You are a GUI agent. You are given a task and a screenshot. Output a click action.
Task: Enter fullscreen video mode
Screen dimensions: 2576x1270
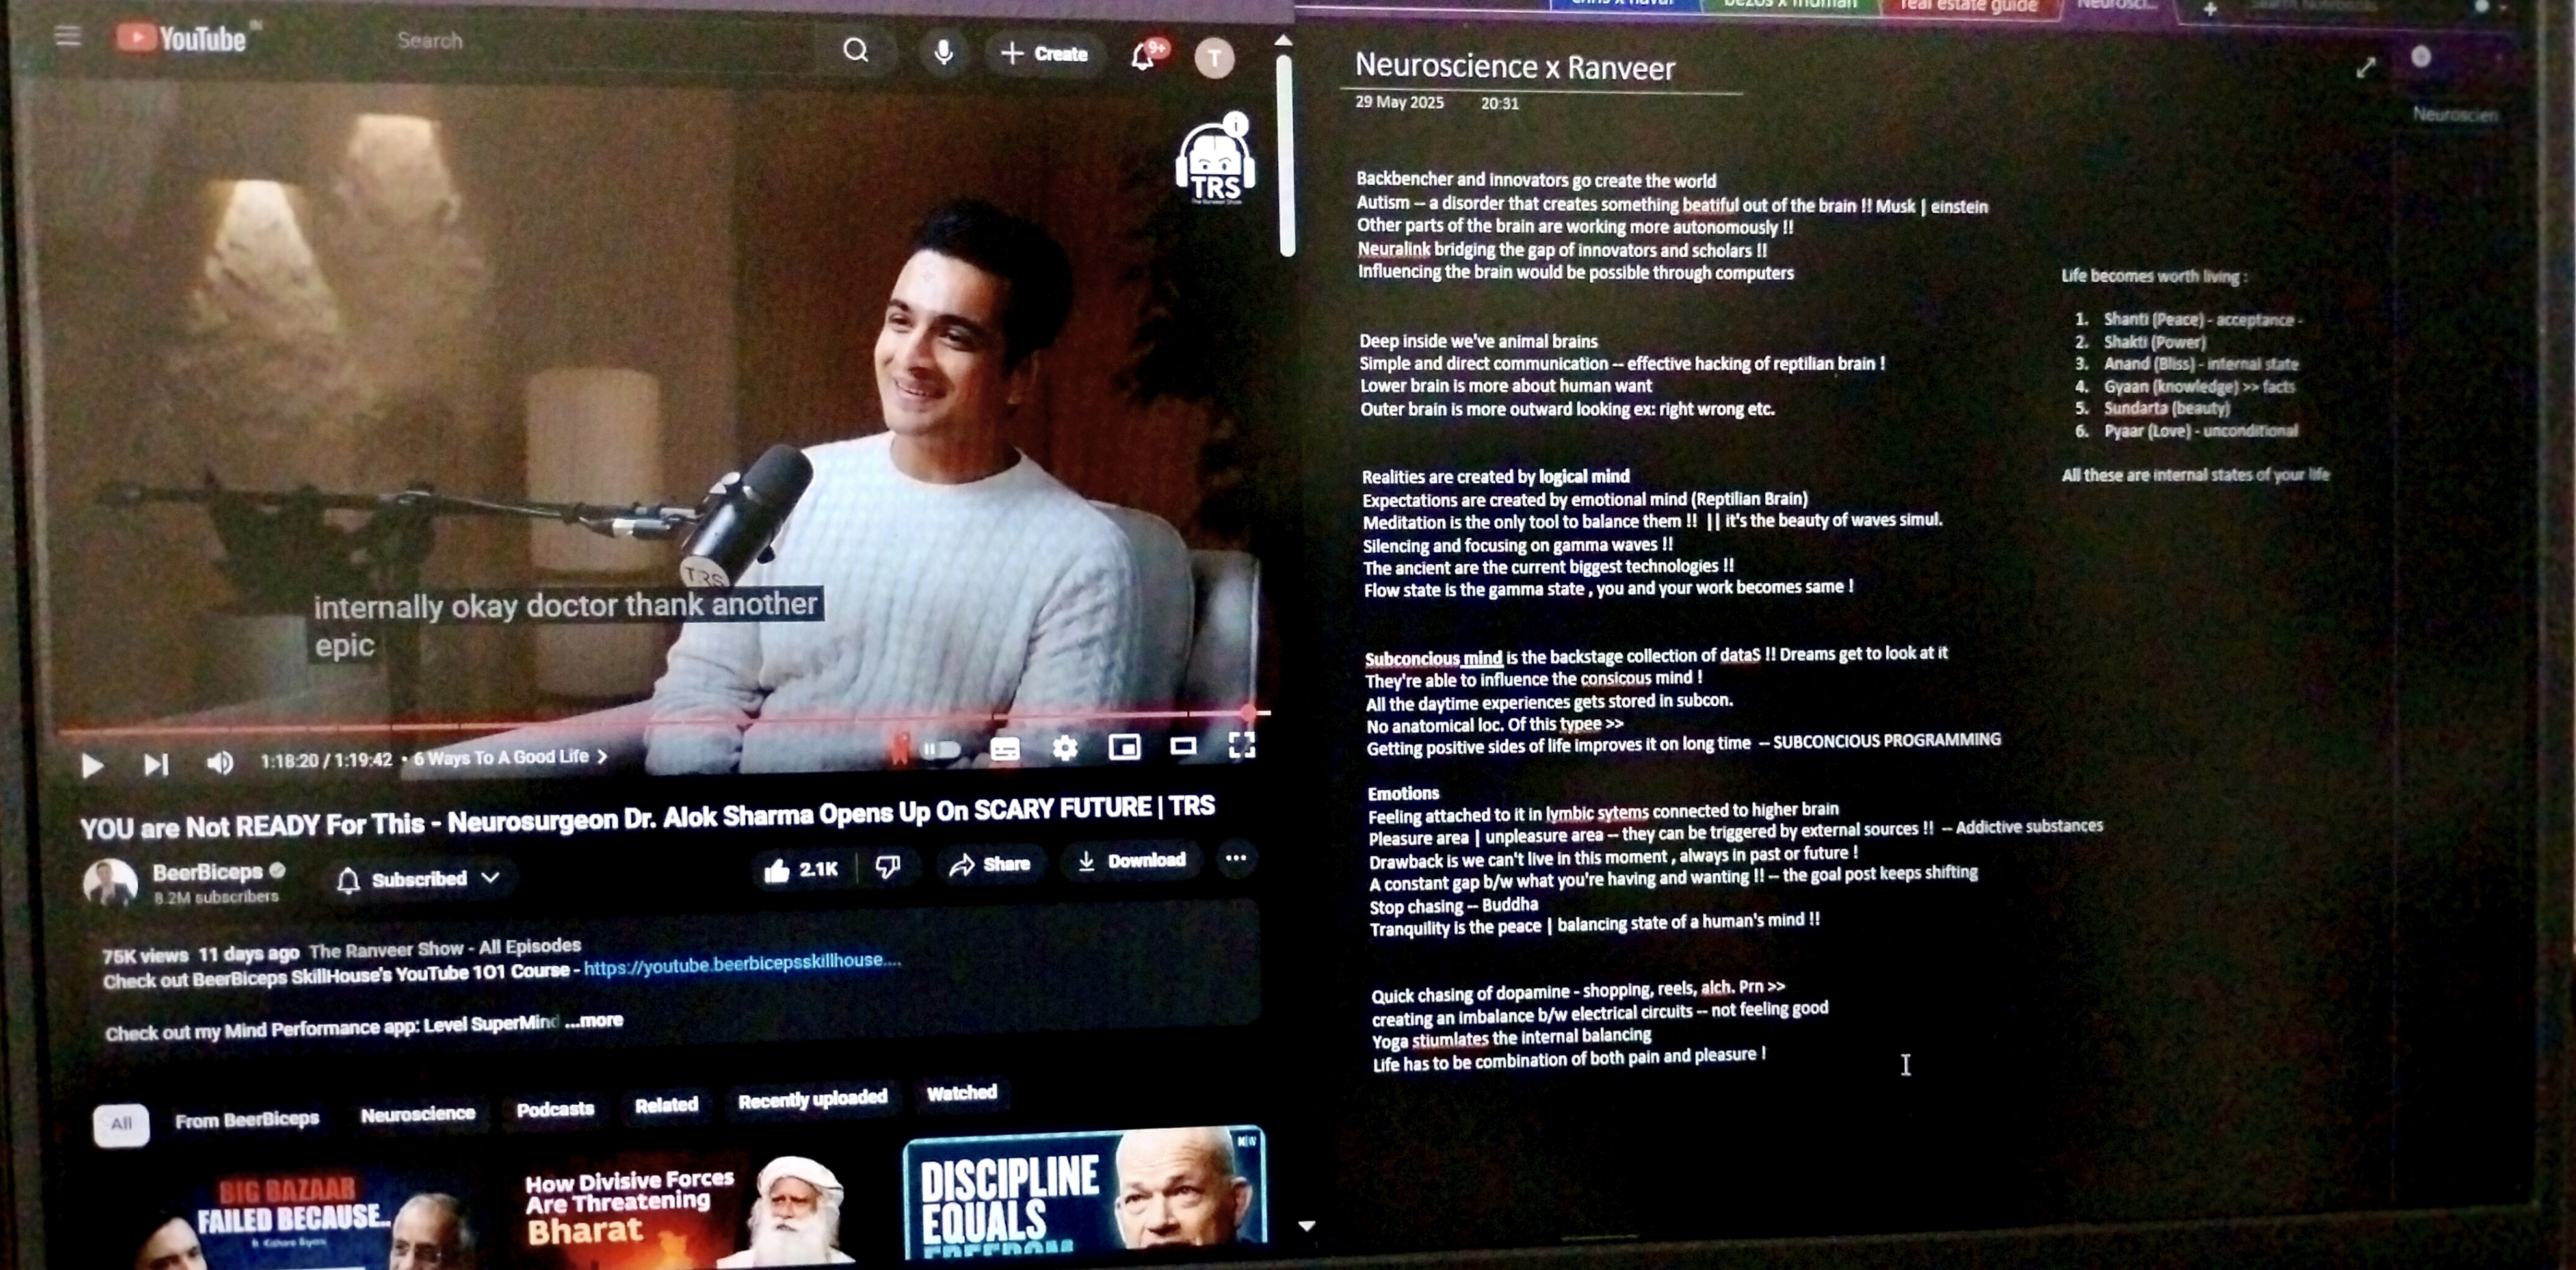click(1241, 745)
